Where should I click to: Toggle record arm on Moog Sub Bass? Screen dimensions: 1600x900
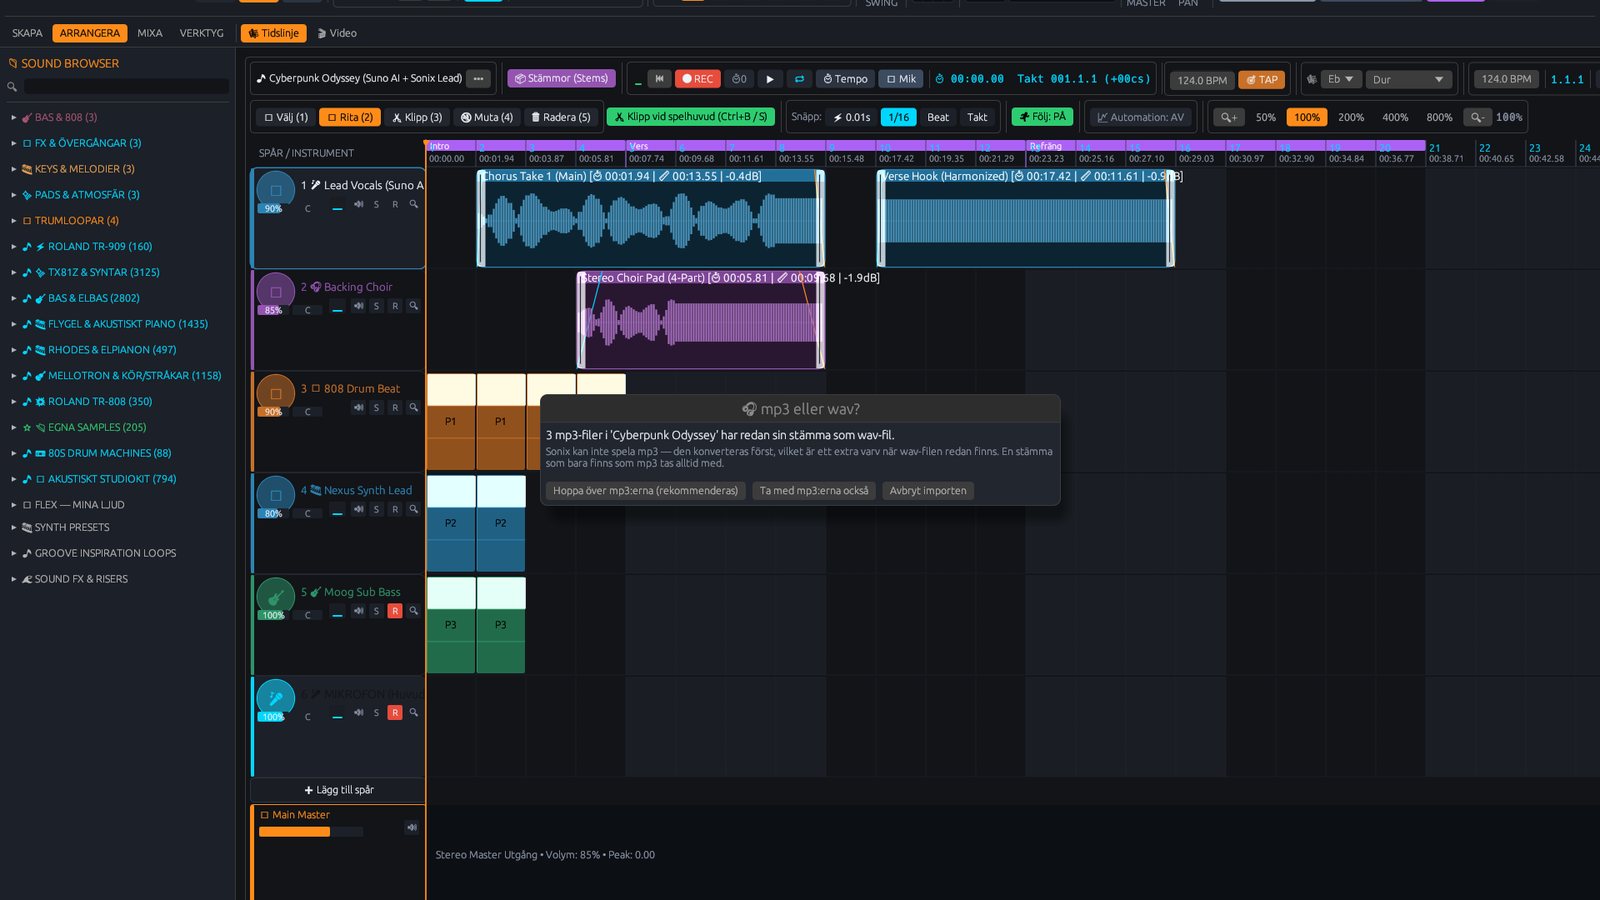click(x=395, y=611)
